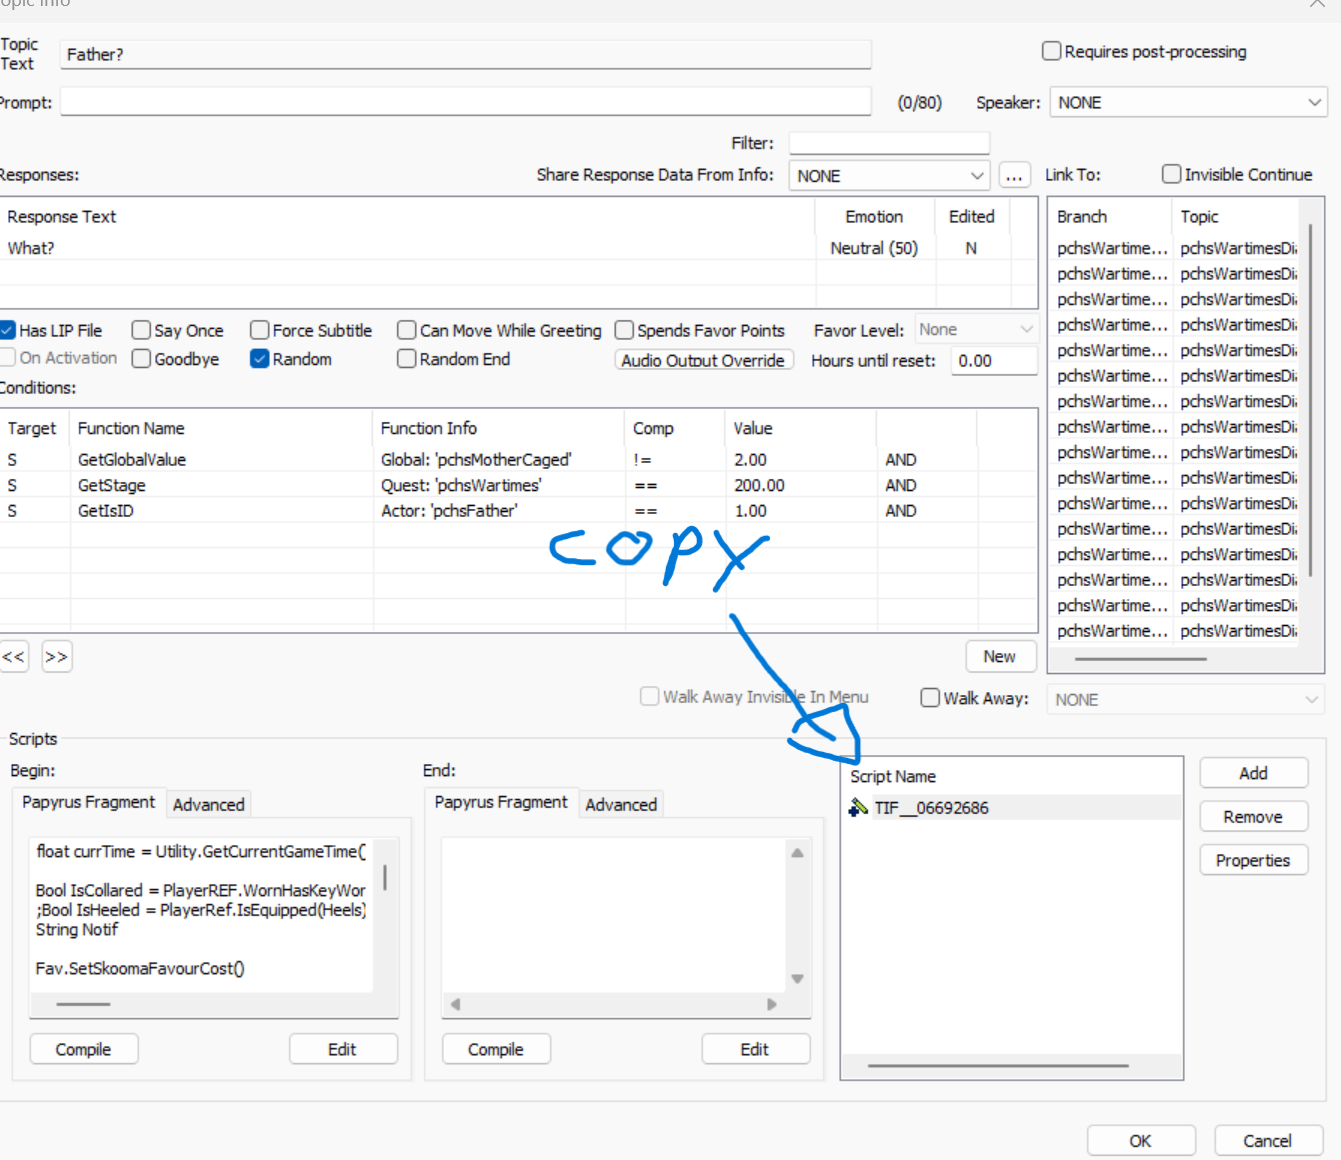This screenshot has height=1160, width=1341.
Task: Click inside the Filter text field
Action: (888, 142)
